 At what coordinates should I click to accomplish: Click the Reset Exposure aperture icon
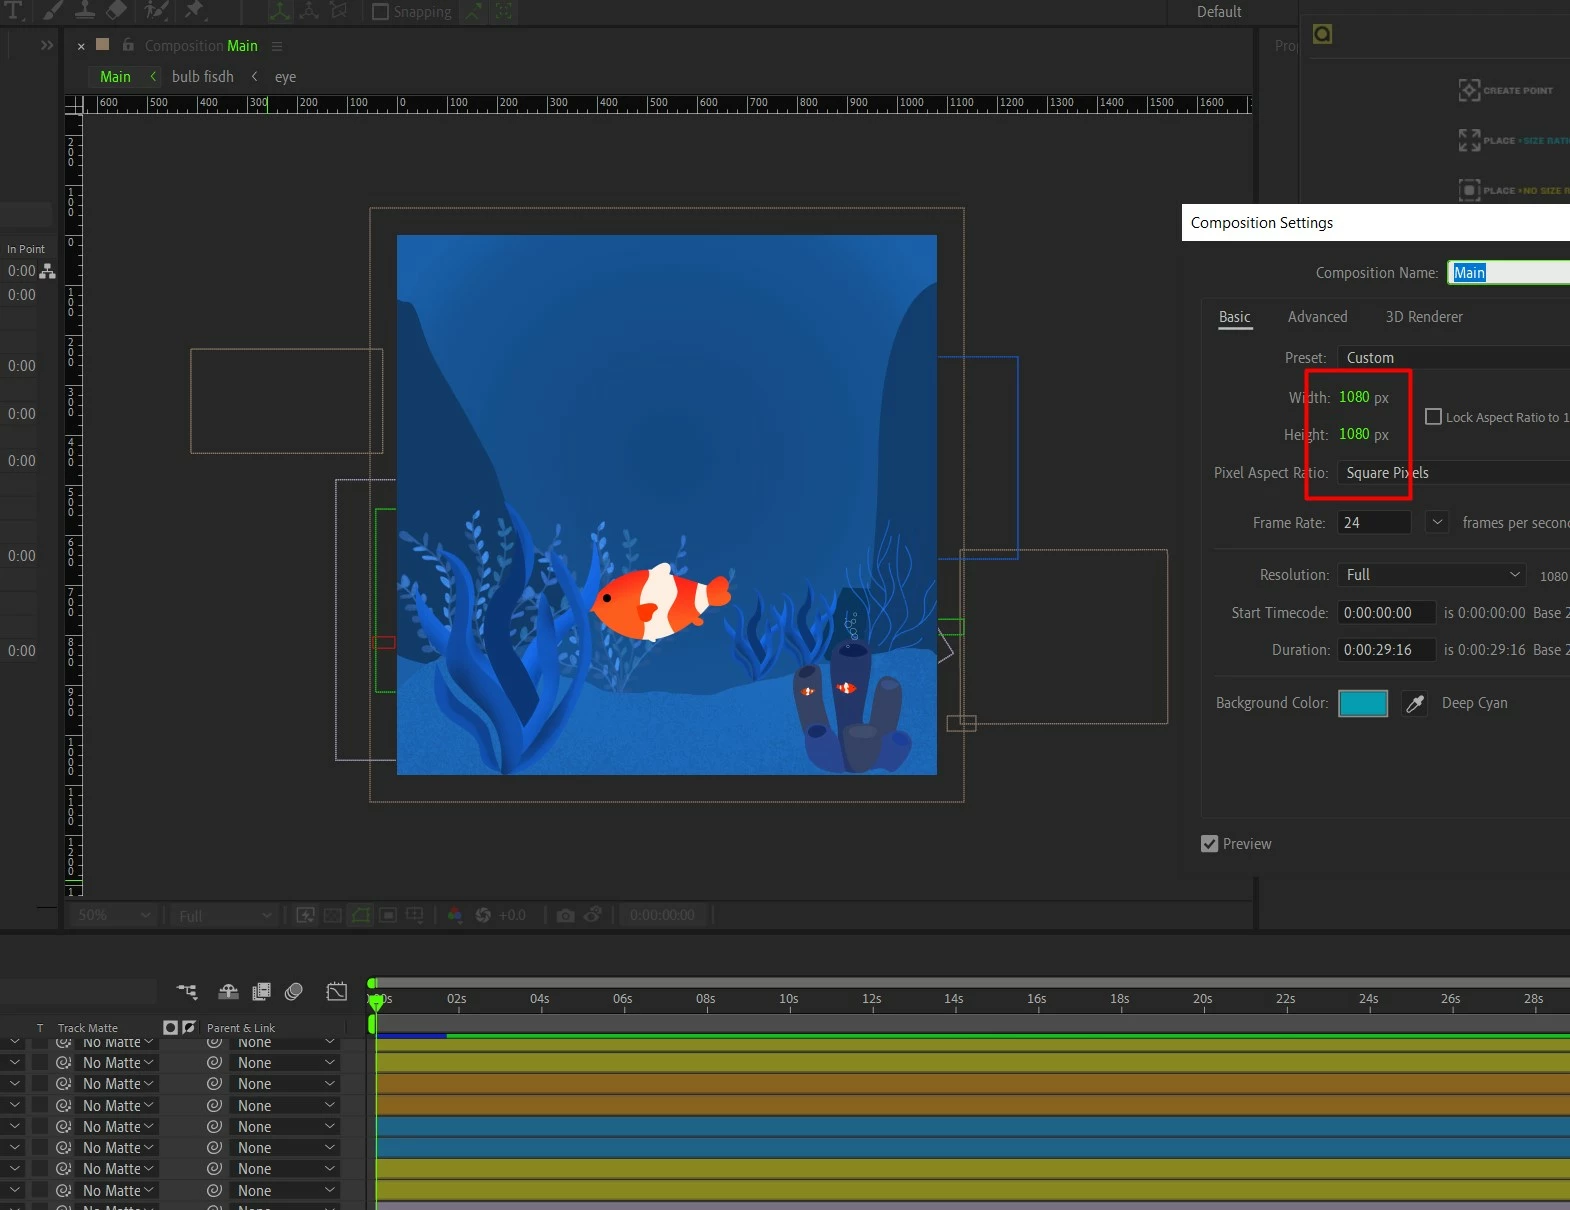(x=483, y=915)
